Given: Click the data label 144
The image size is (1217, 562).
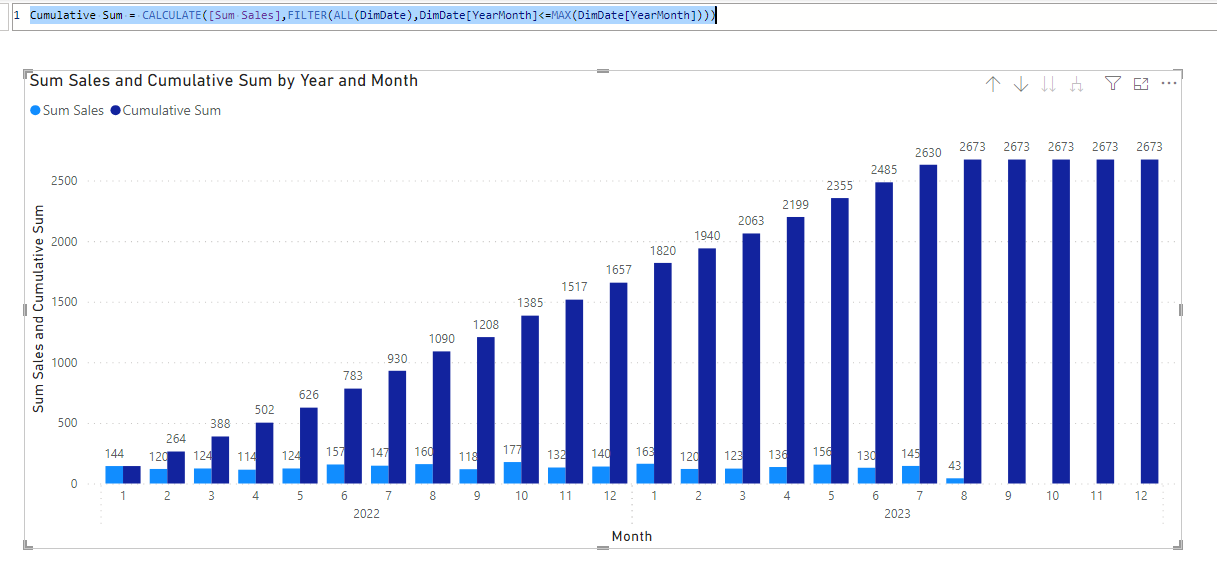Looking at the screenshot, I should (114, 453).
